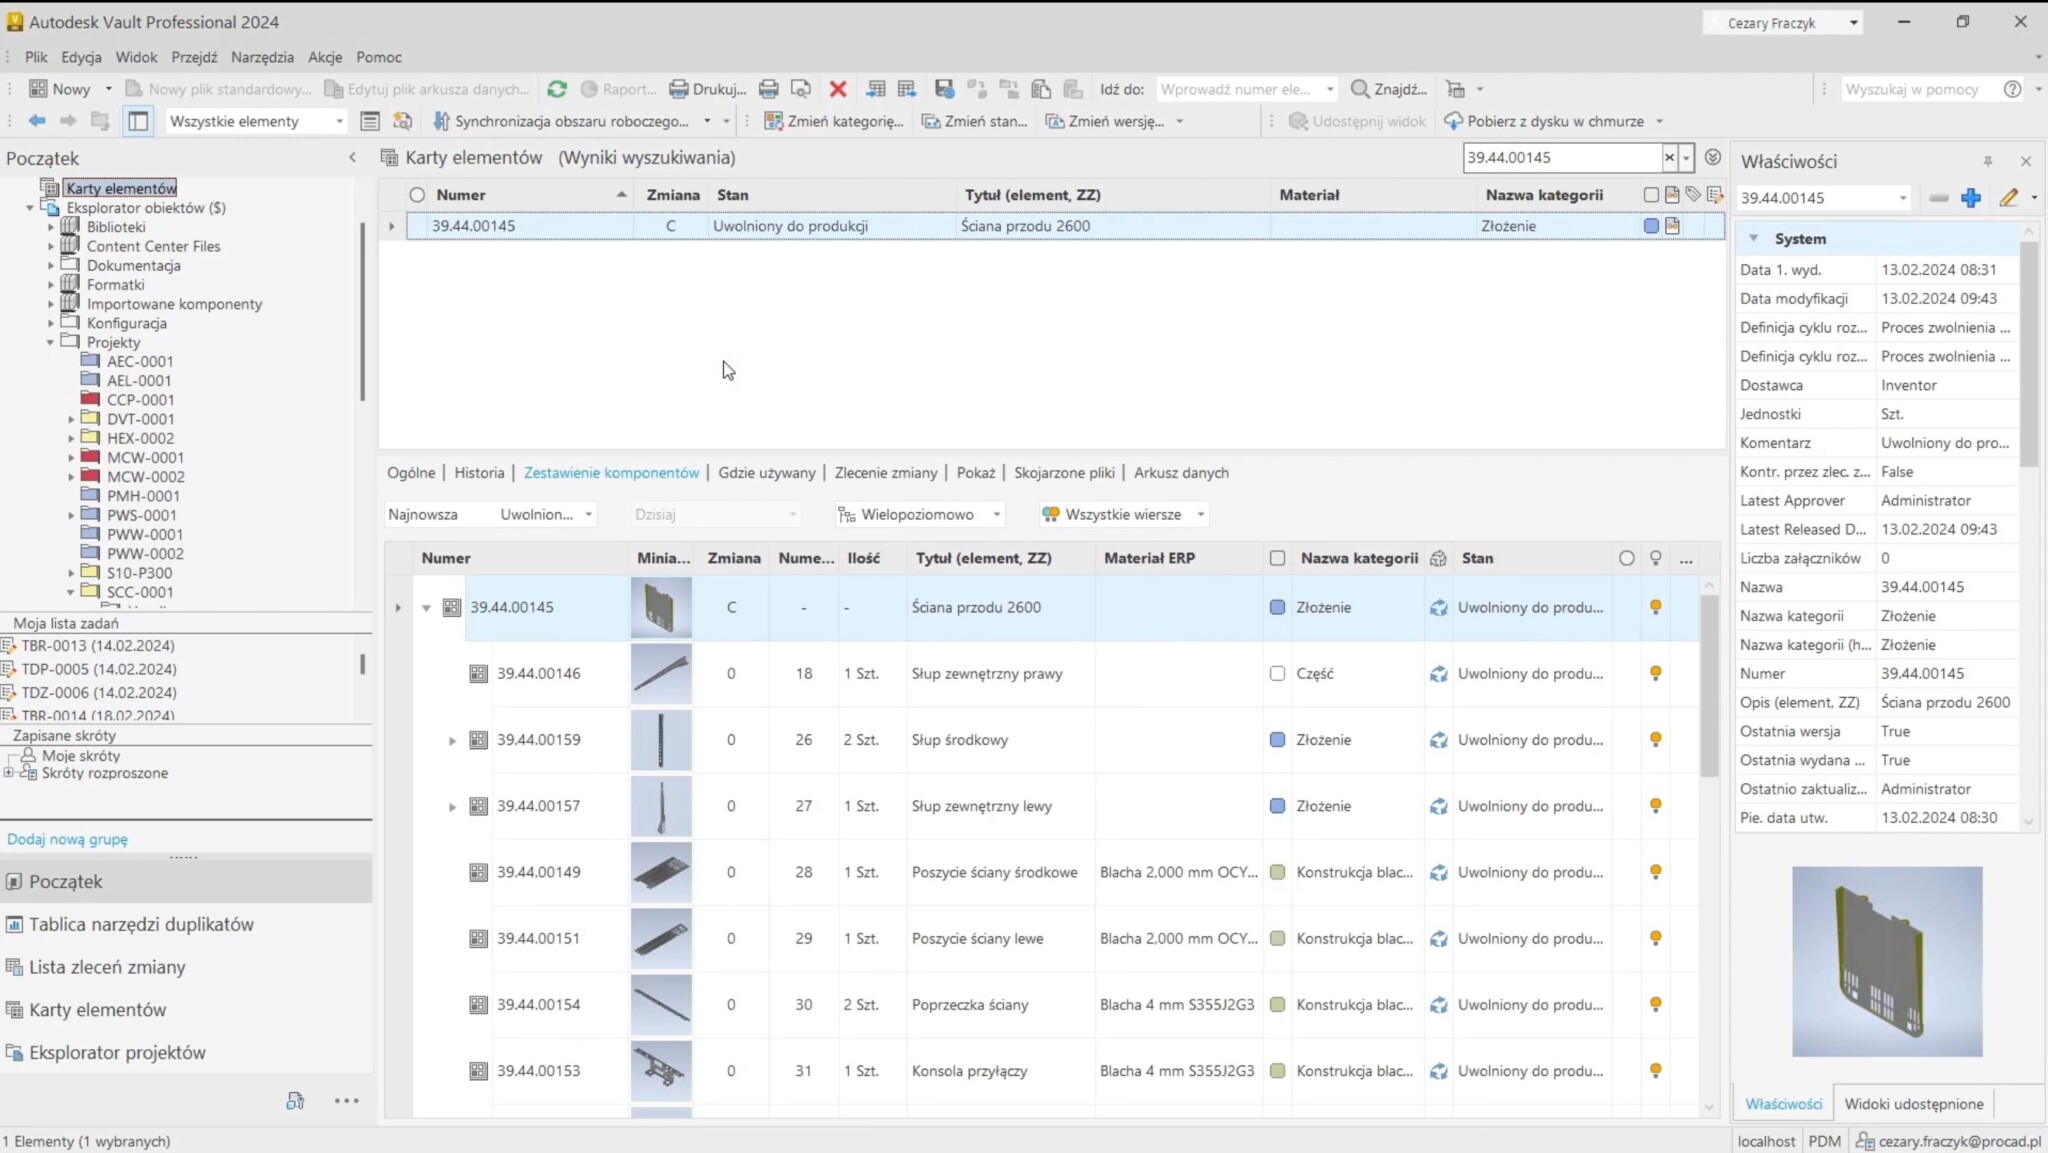The width and height of the screenshot is (2048, 1153).
Task: Collapse the Projekty folder in the tree
Action: tap(48, 342)
